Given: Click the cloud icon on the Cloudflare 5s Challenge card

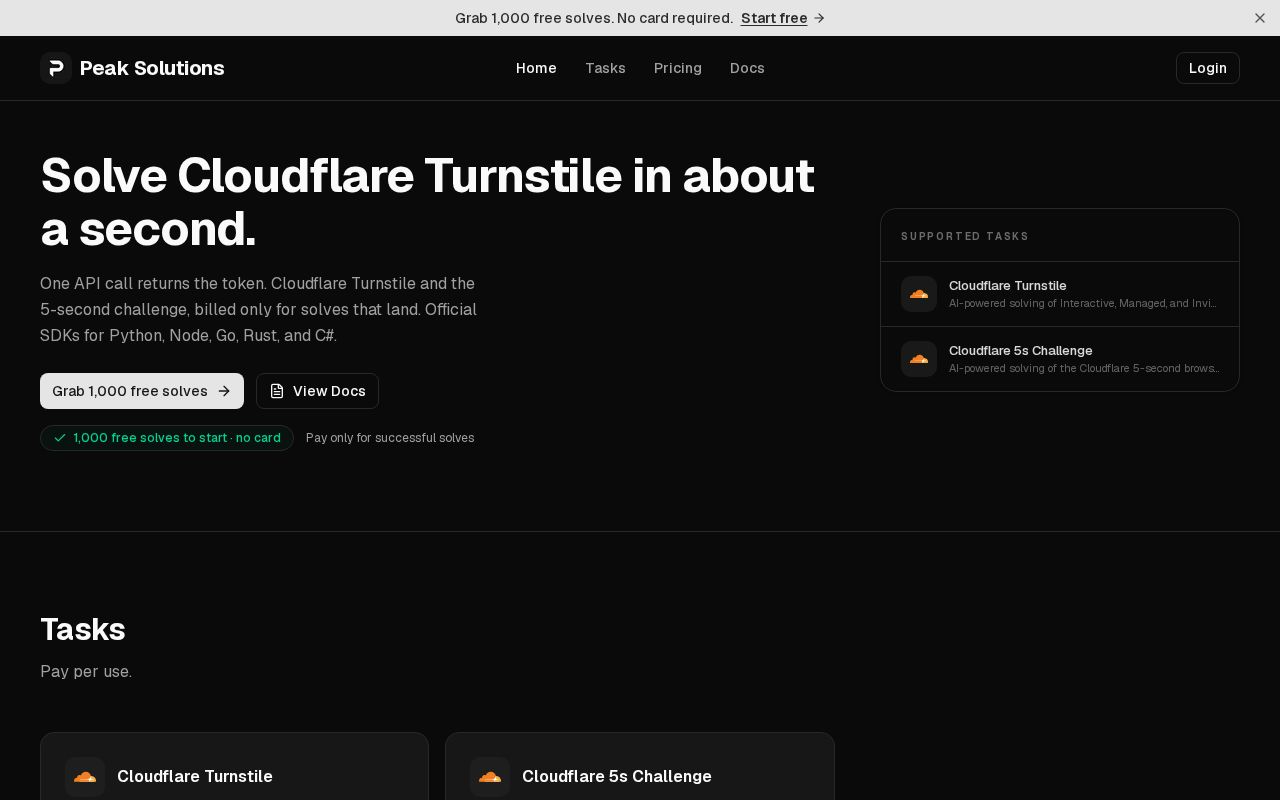Looking at the screenshot, I should 490,777.
